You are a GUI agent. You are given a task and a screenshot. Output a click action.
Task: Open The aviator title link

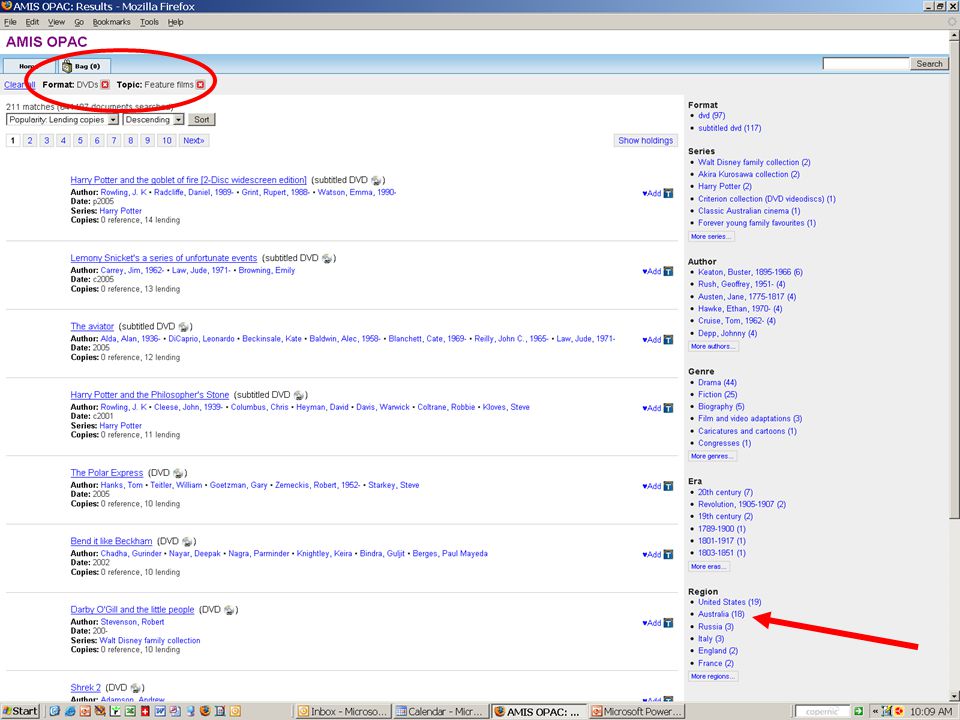[92, 326]
